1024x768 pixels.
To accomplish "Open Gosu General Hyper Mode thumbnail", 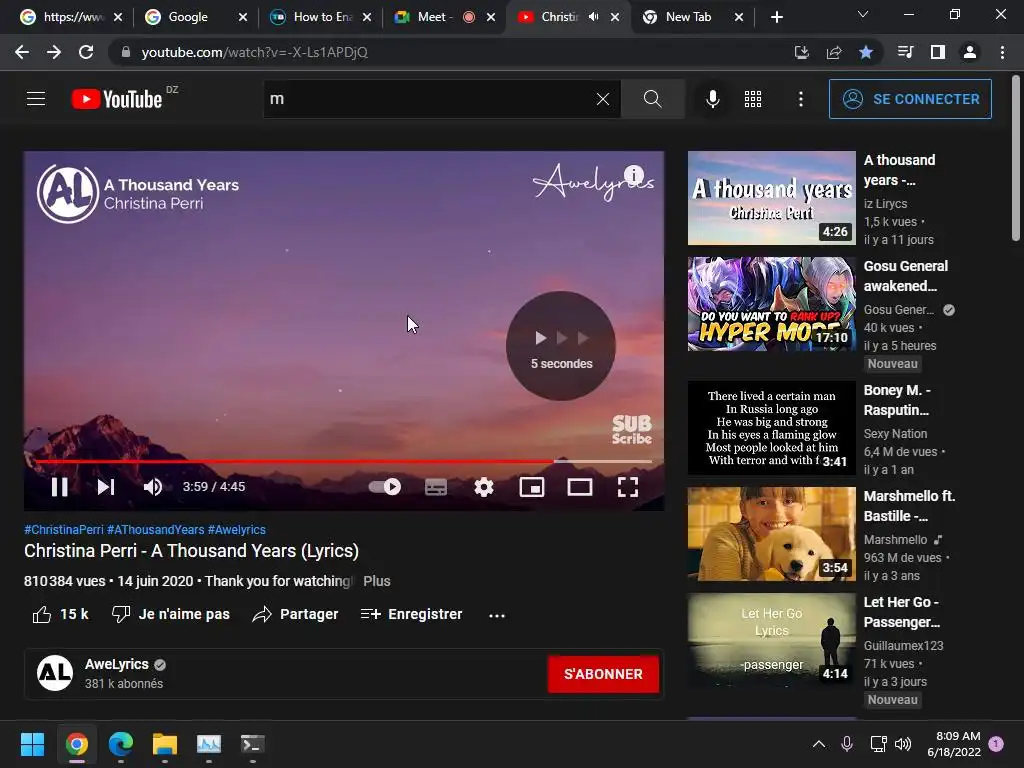I will (x=771, y=304).
